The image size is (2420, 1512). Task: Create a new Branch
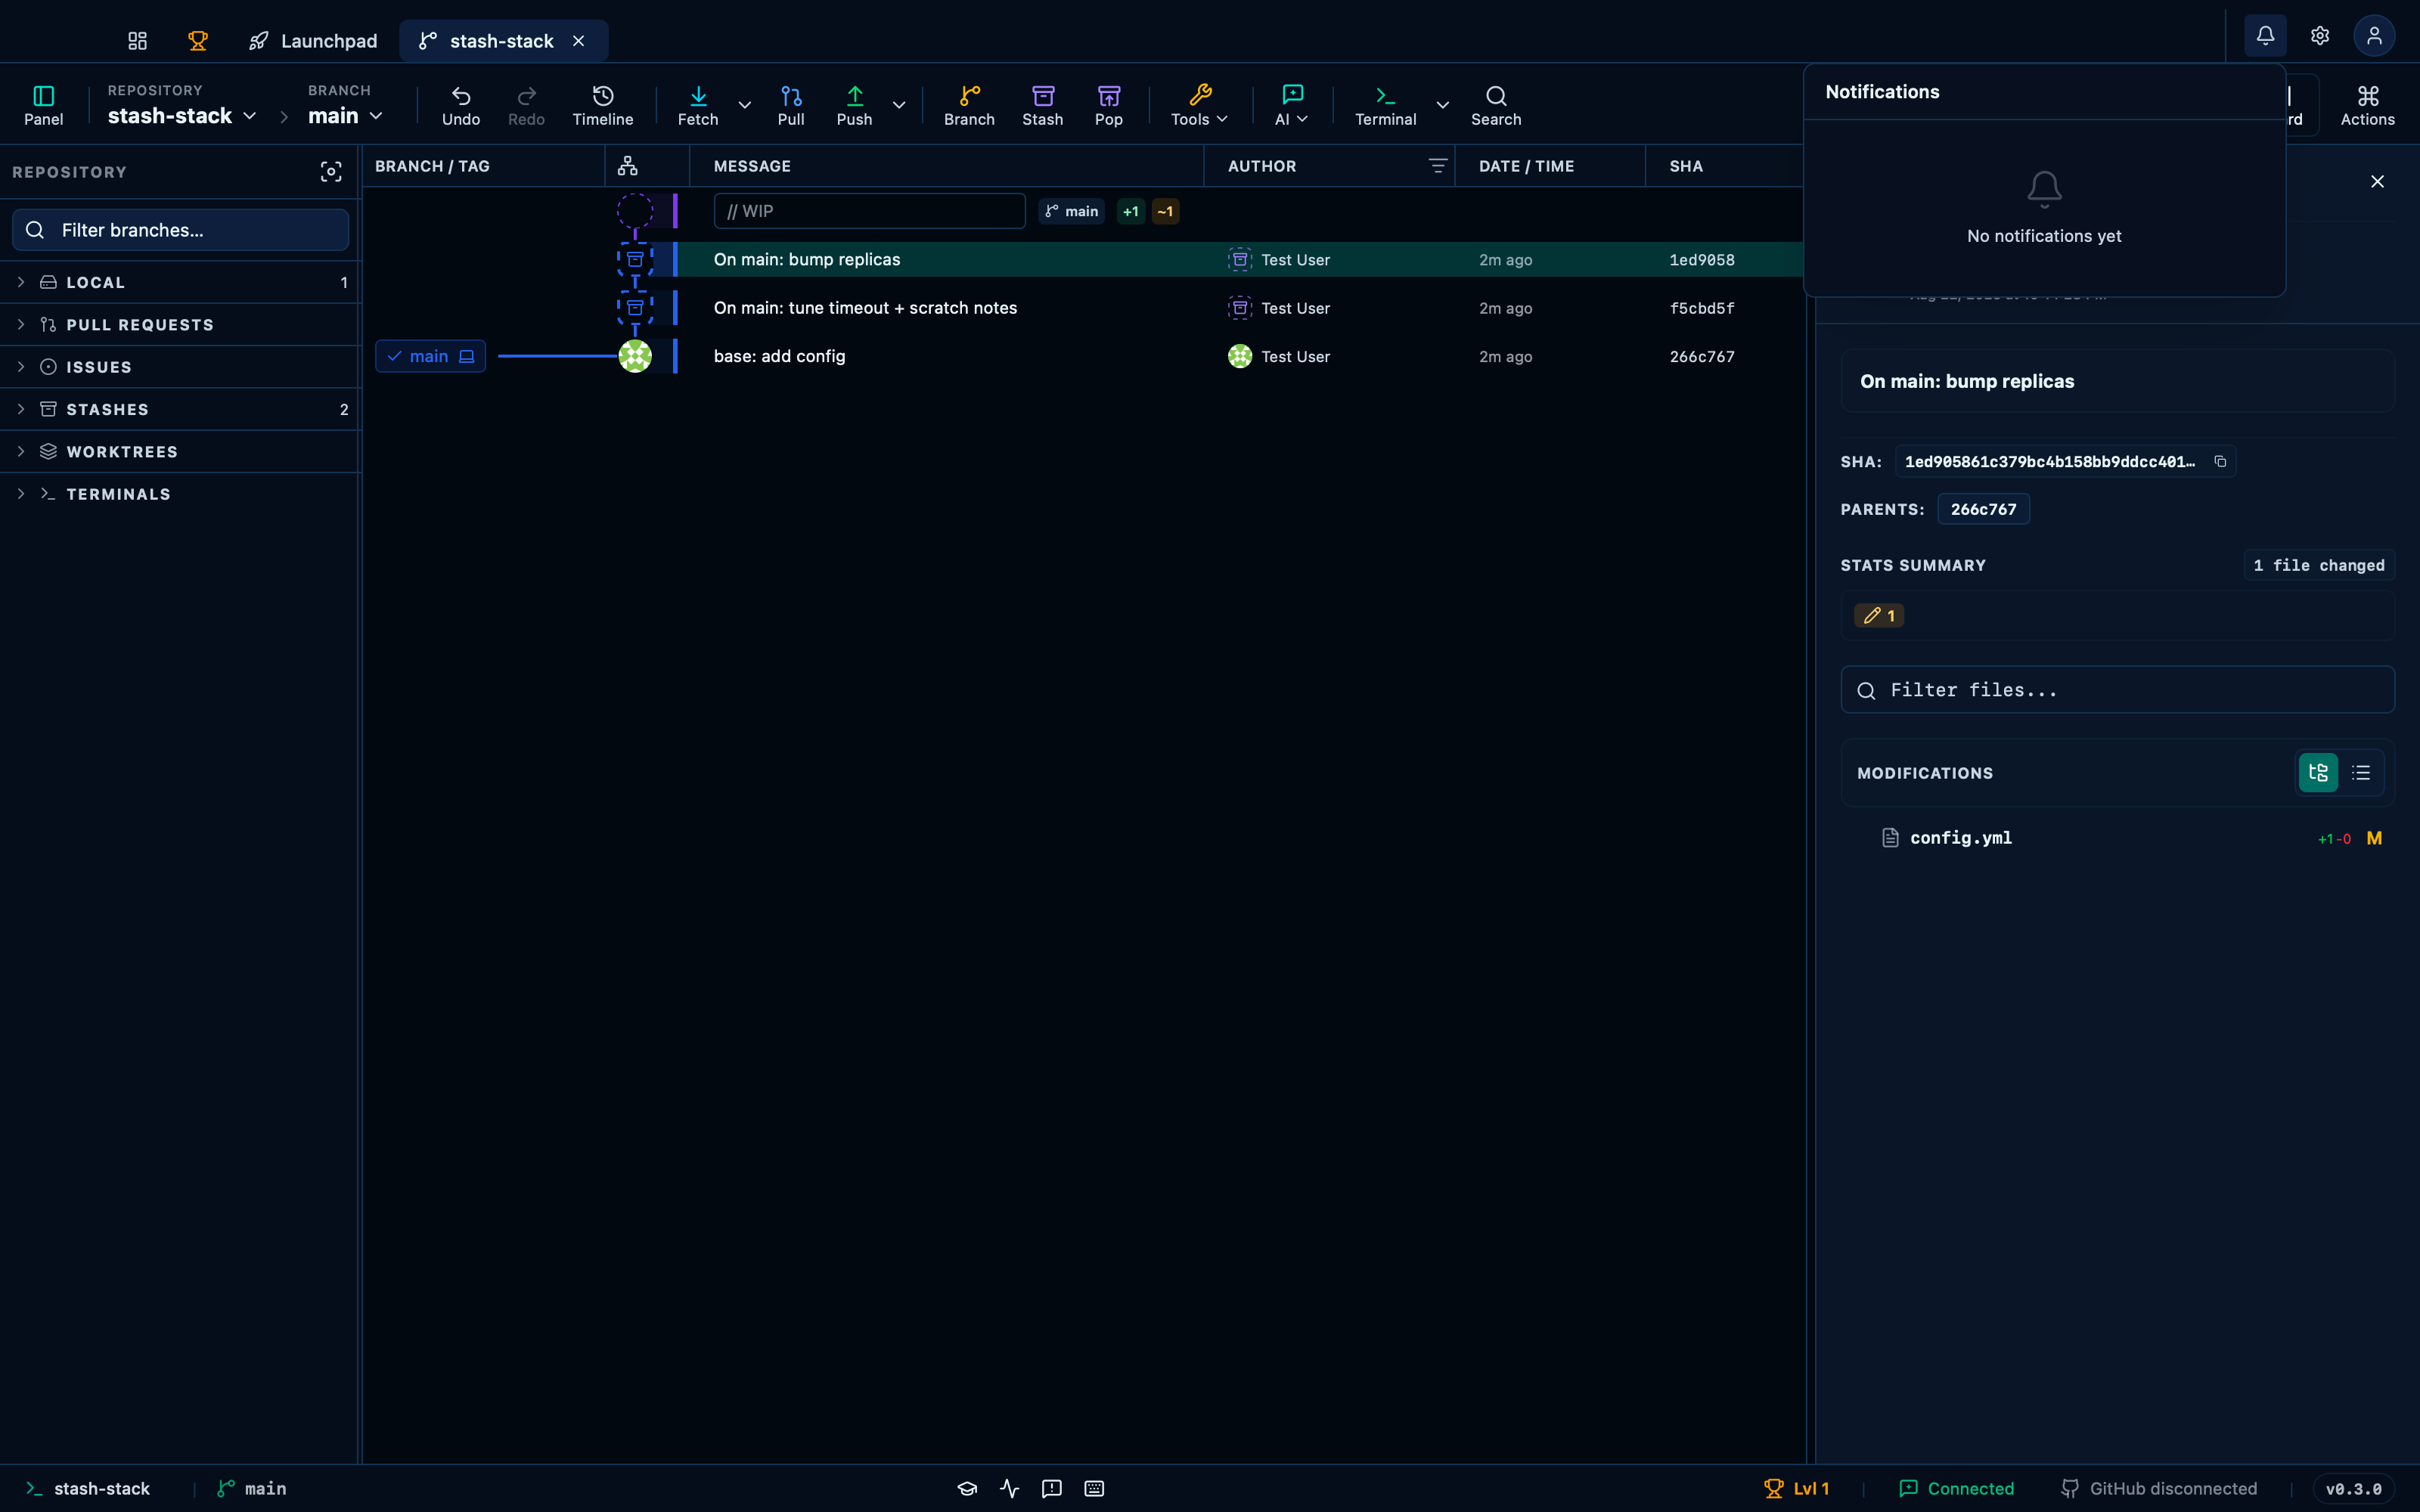click(x=969, y=105)
